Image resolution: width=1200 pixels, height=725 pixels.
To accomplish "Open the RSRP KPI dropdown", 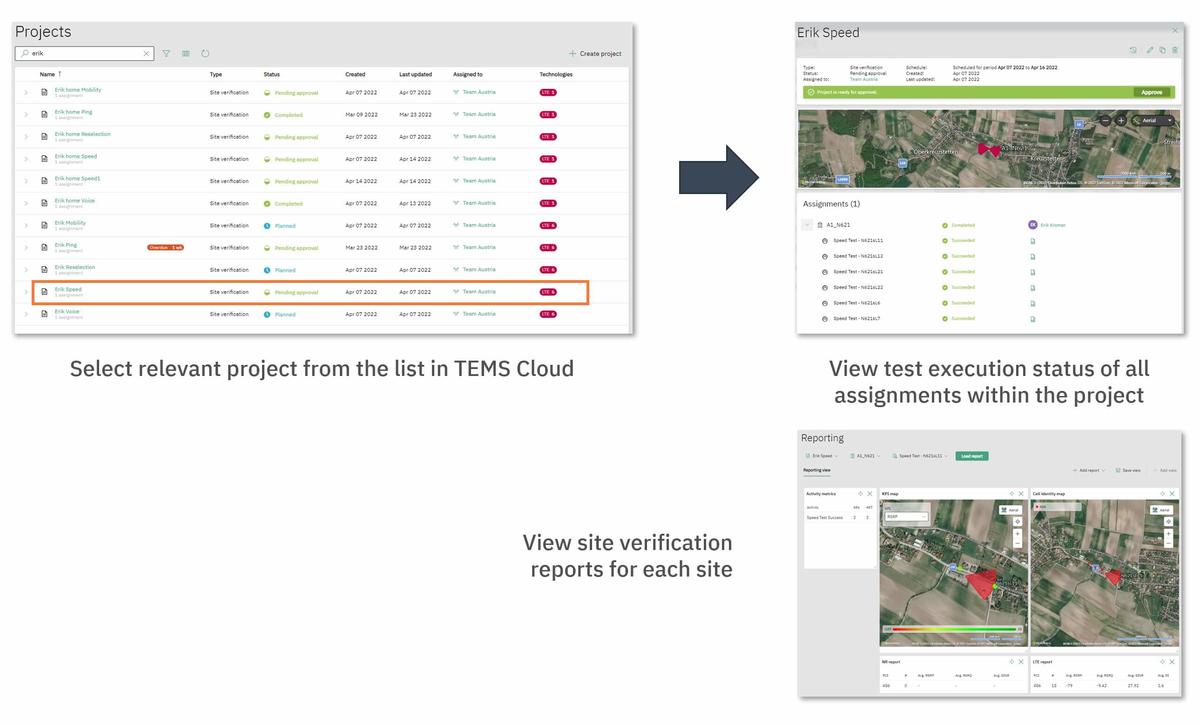I will pyautogui.click(x=906, y=516).
